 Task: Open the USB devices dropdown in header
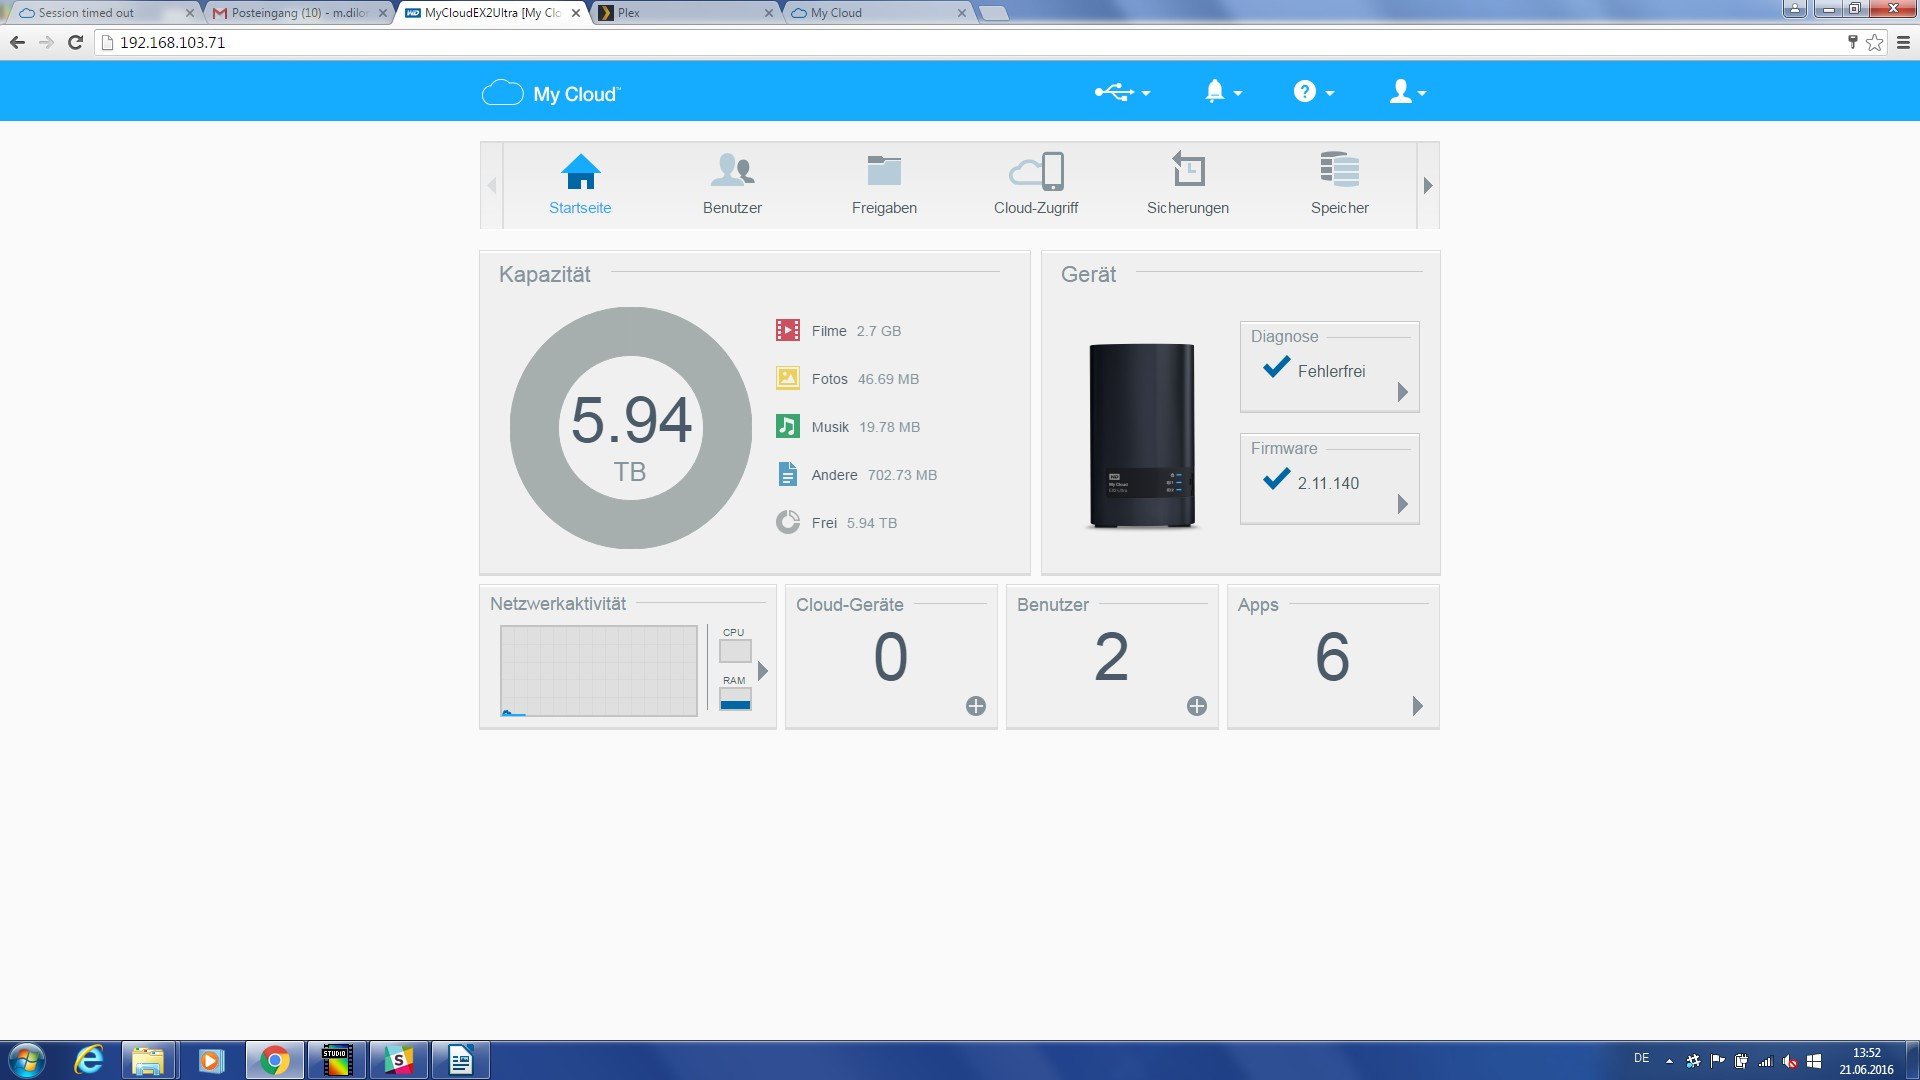(1122, 92)
